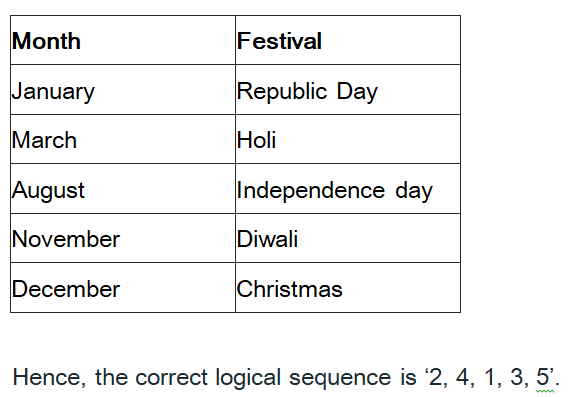Select the November cell
Viewport: 574px width, 397px height.
tap(123, 238)
